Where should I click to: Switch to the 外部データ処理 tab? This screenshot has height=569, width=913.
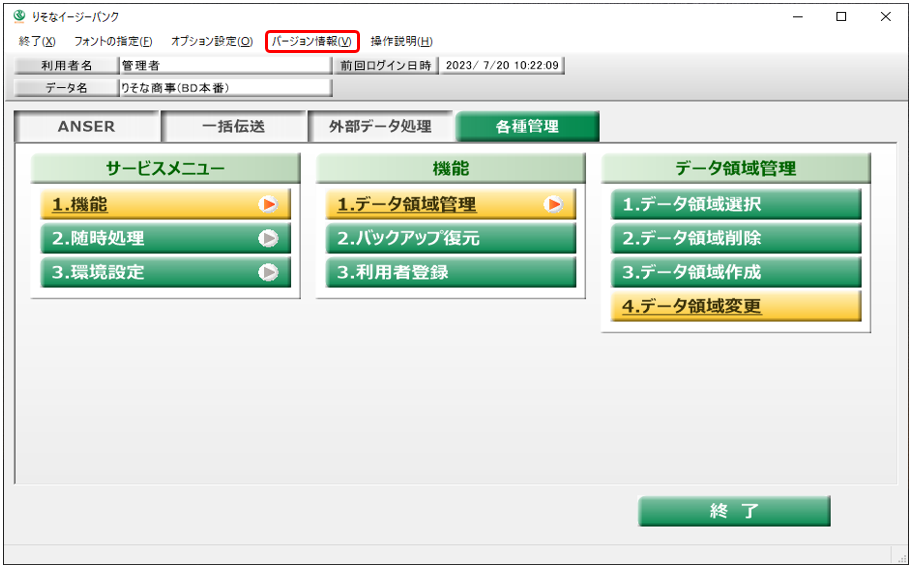point(380,126)
